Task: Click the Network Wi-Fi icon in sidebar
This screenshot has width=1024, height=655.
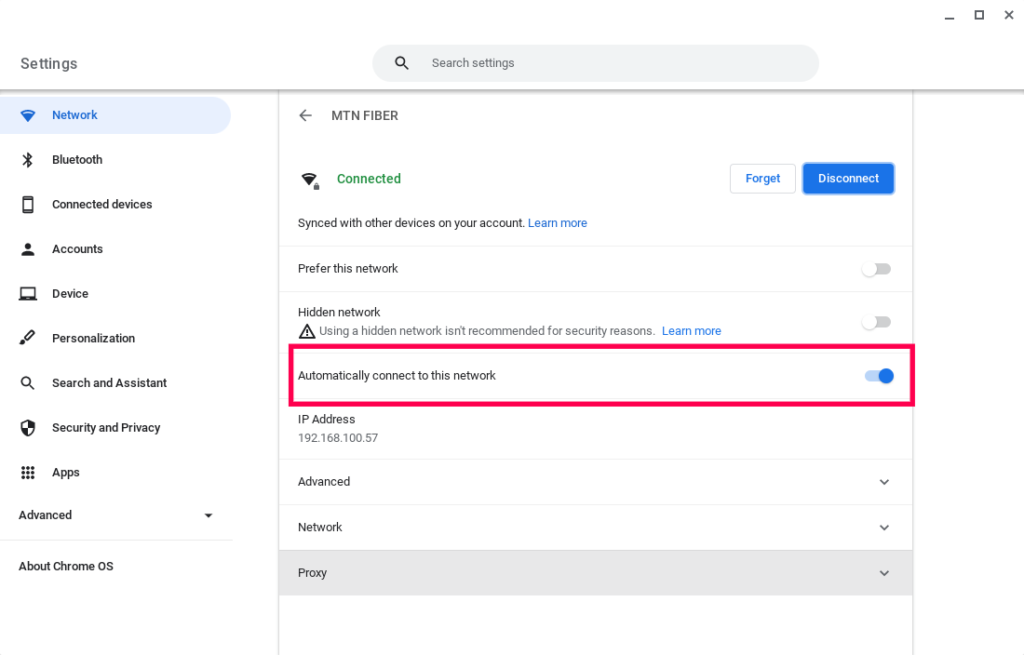Action: (x=27, y=116)
